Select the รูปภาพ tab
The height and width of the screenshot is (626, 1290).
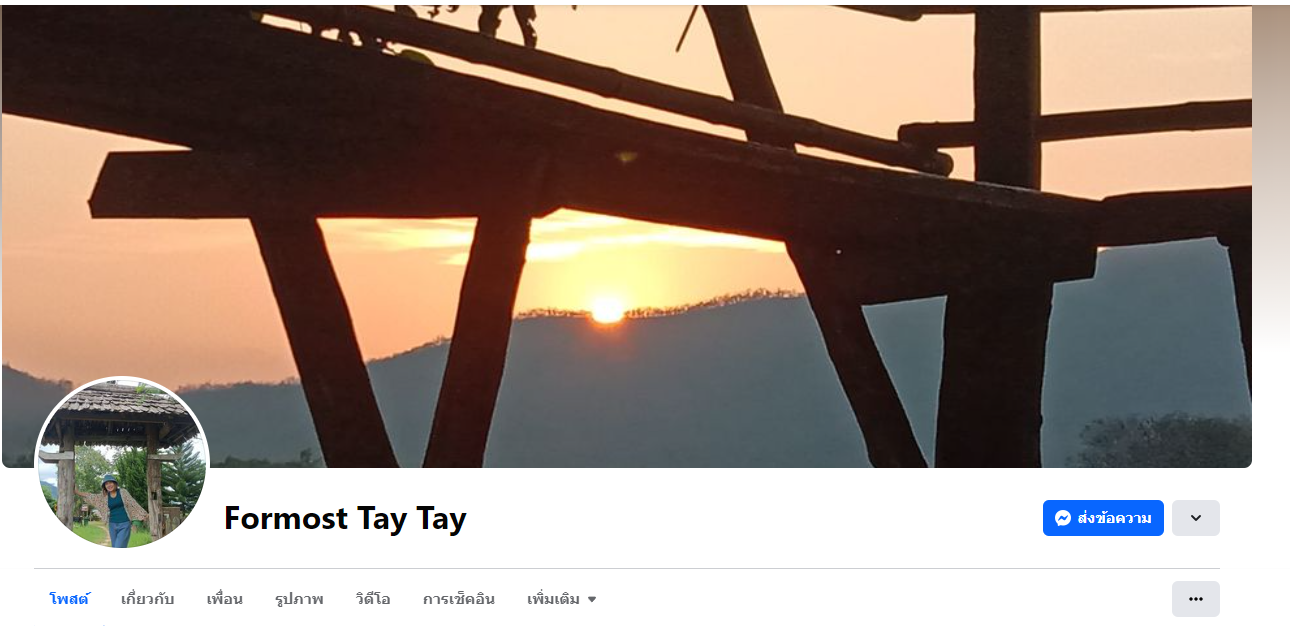pyautogui.click(x=299, y=599)
